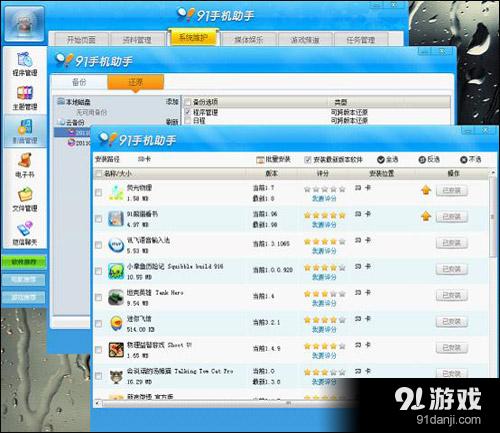The width and height of the screenshot is (500, 433).
Task: Click upgrade arrow for 闪光物理
Action: [x=426, y=190]
